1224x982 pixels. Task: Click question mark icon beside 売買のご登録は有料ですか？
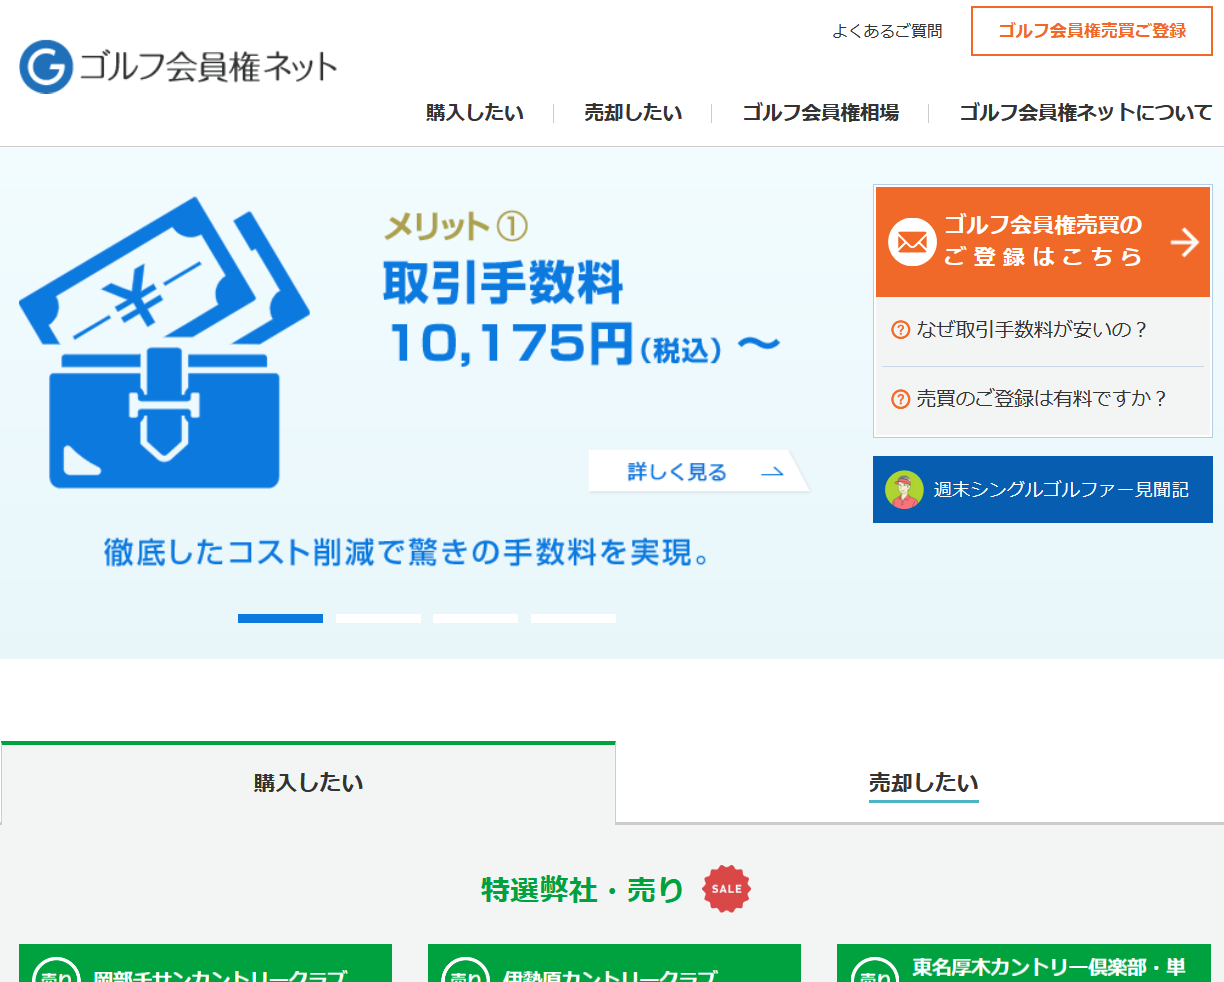[x=900, y=399]
